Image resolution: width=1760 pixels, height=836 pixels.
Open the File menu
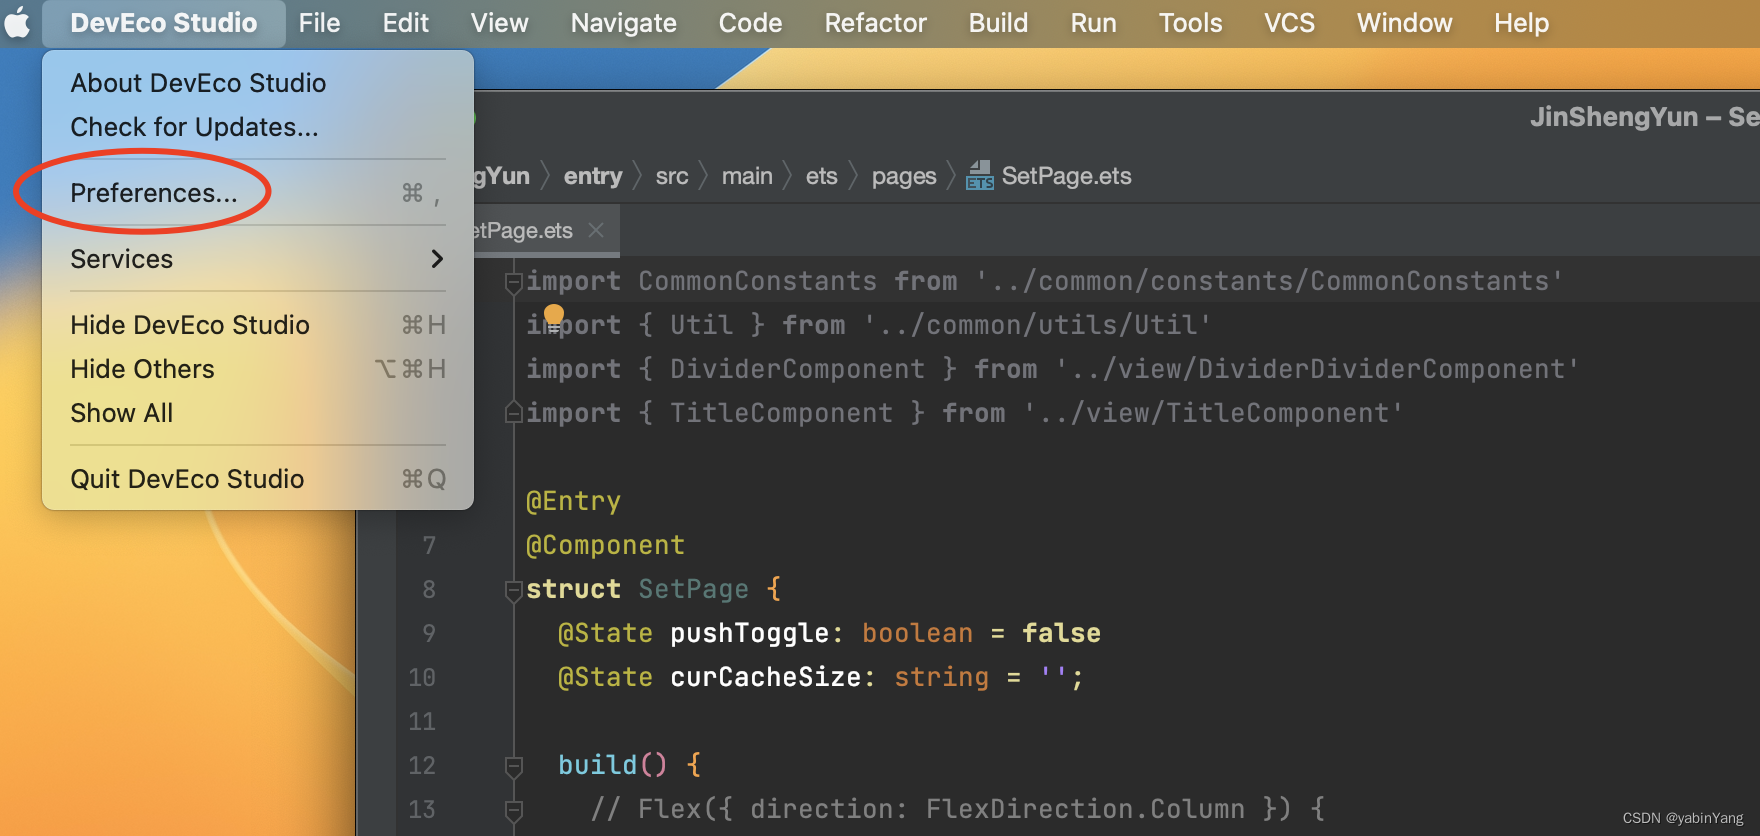(319, 23)
